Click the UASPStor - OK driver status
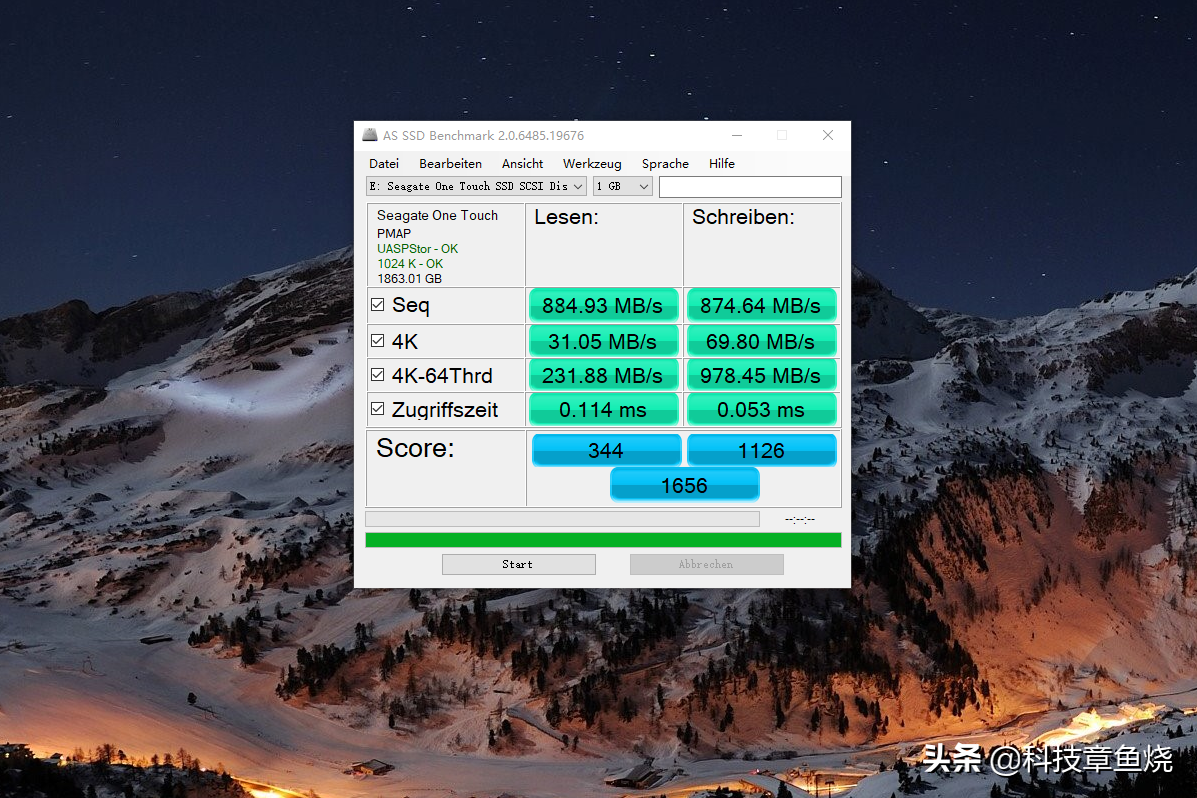 (418, 249)
